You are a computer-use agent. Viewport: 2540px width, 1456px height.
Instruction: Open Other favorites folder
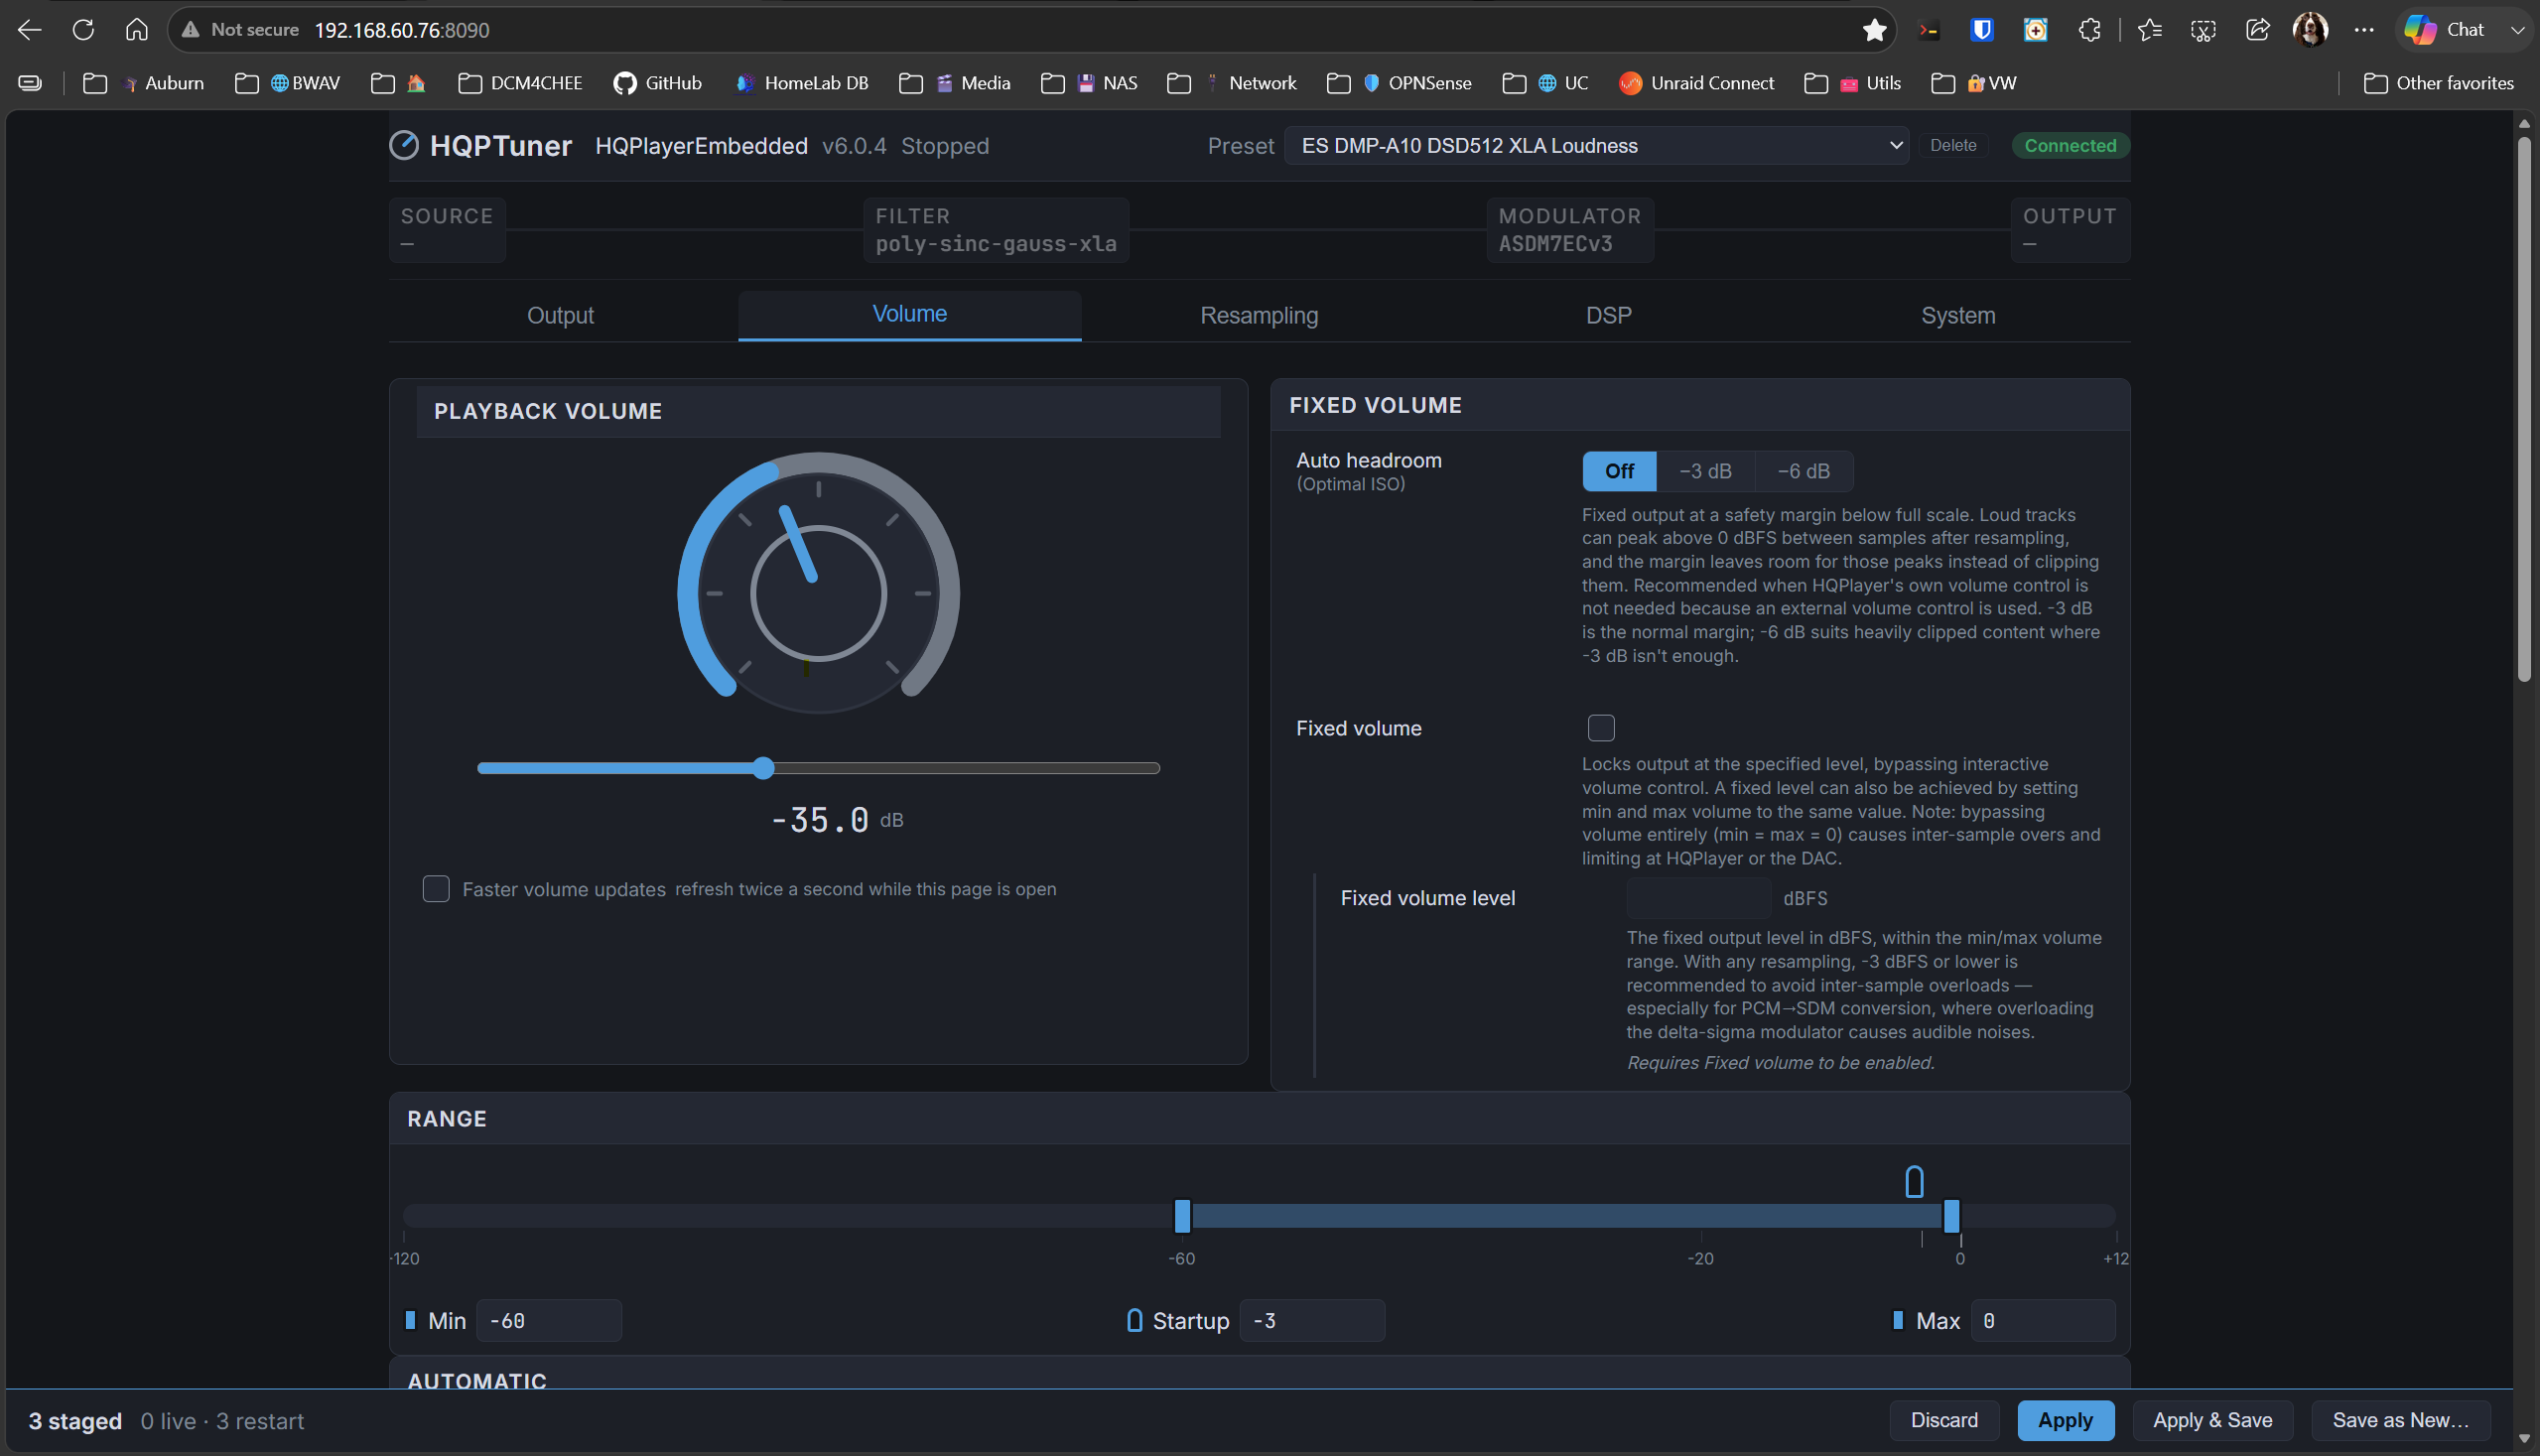[2438, 83]
